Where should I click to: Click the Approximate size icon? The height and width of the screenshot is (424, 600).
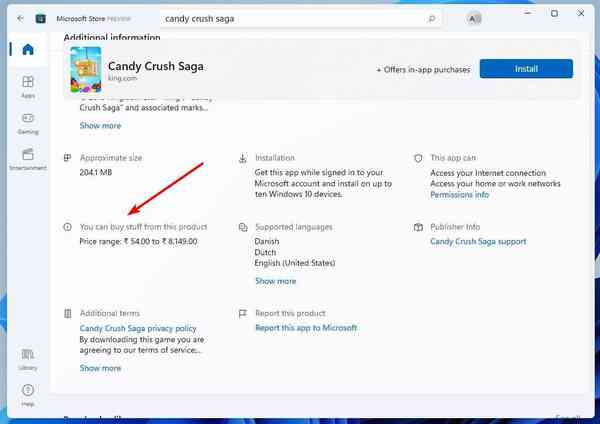tap(67, 158)
